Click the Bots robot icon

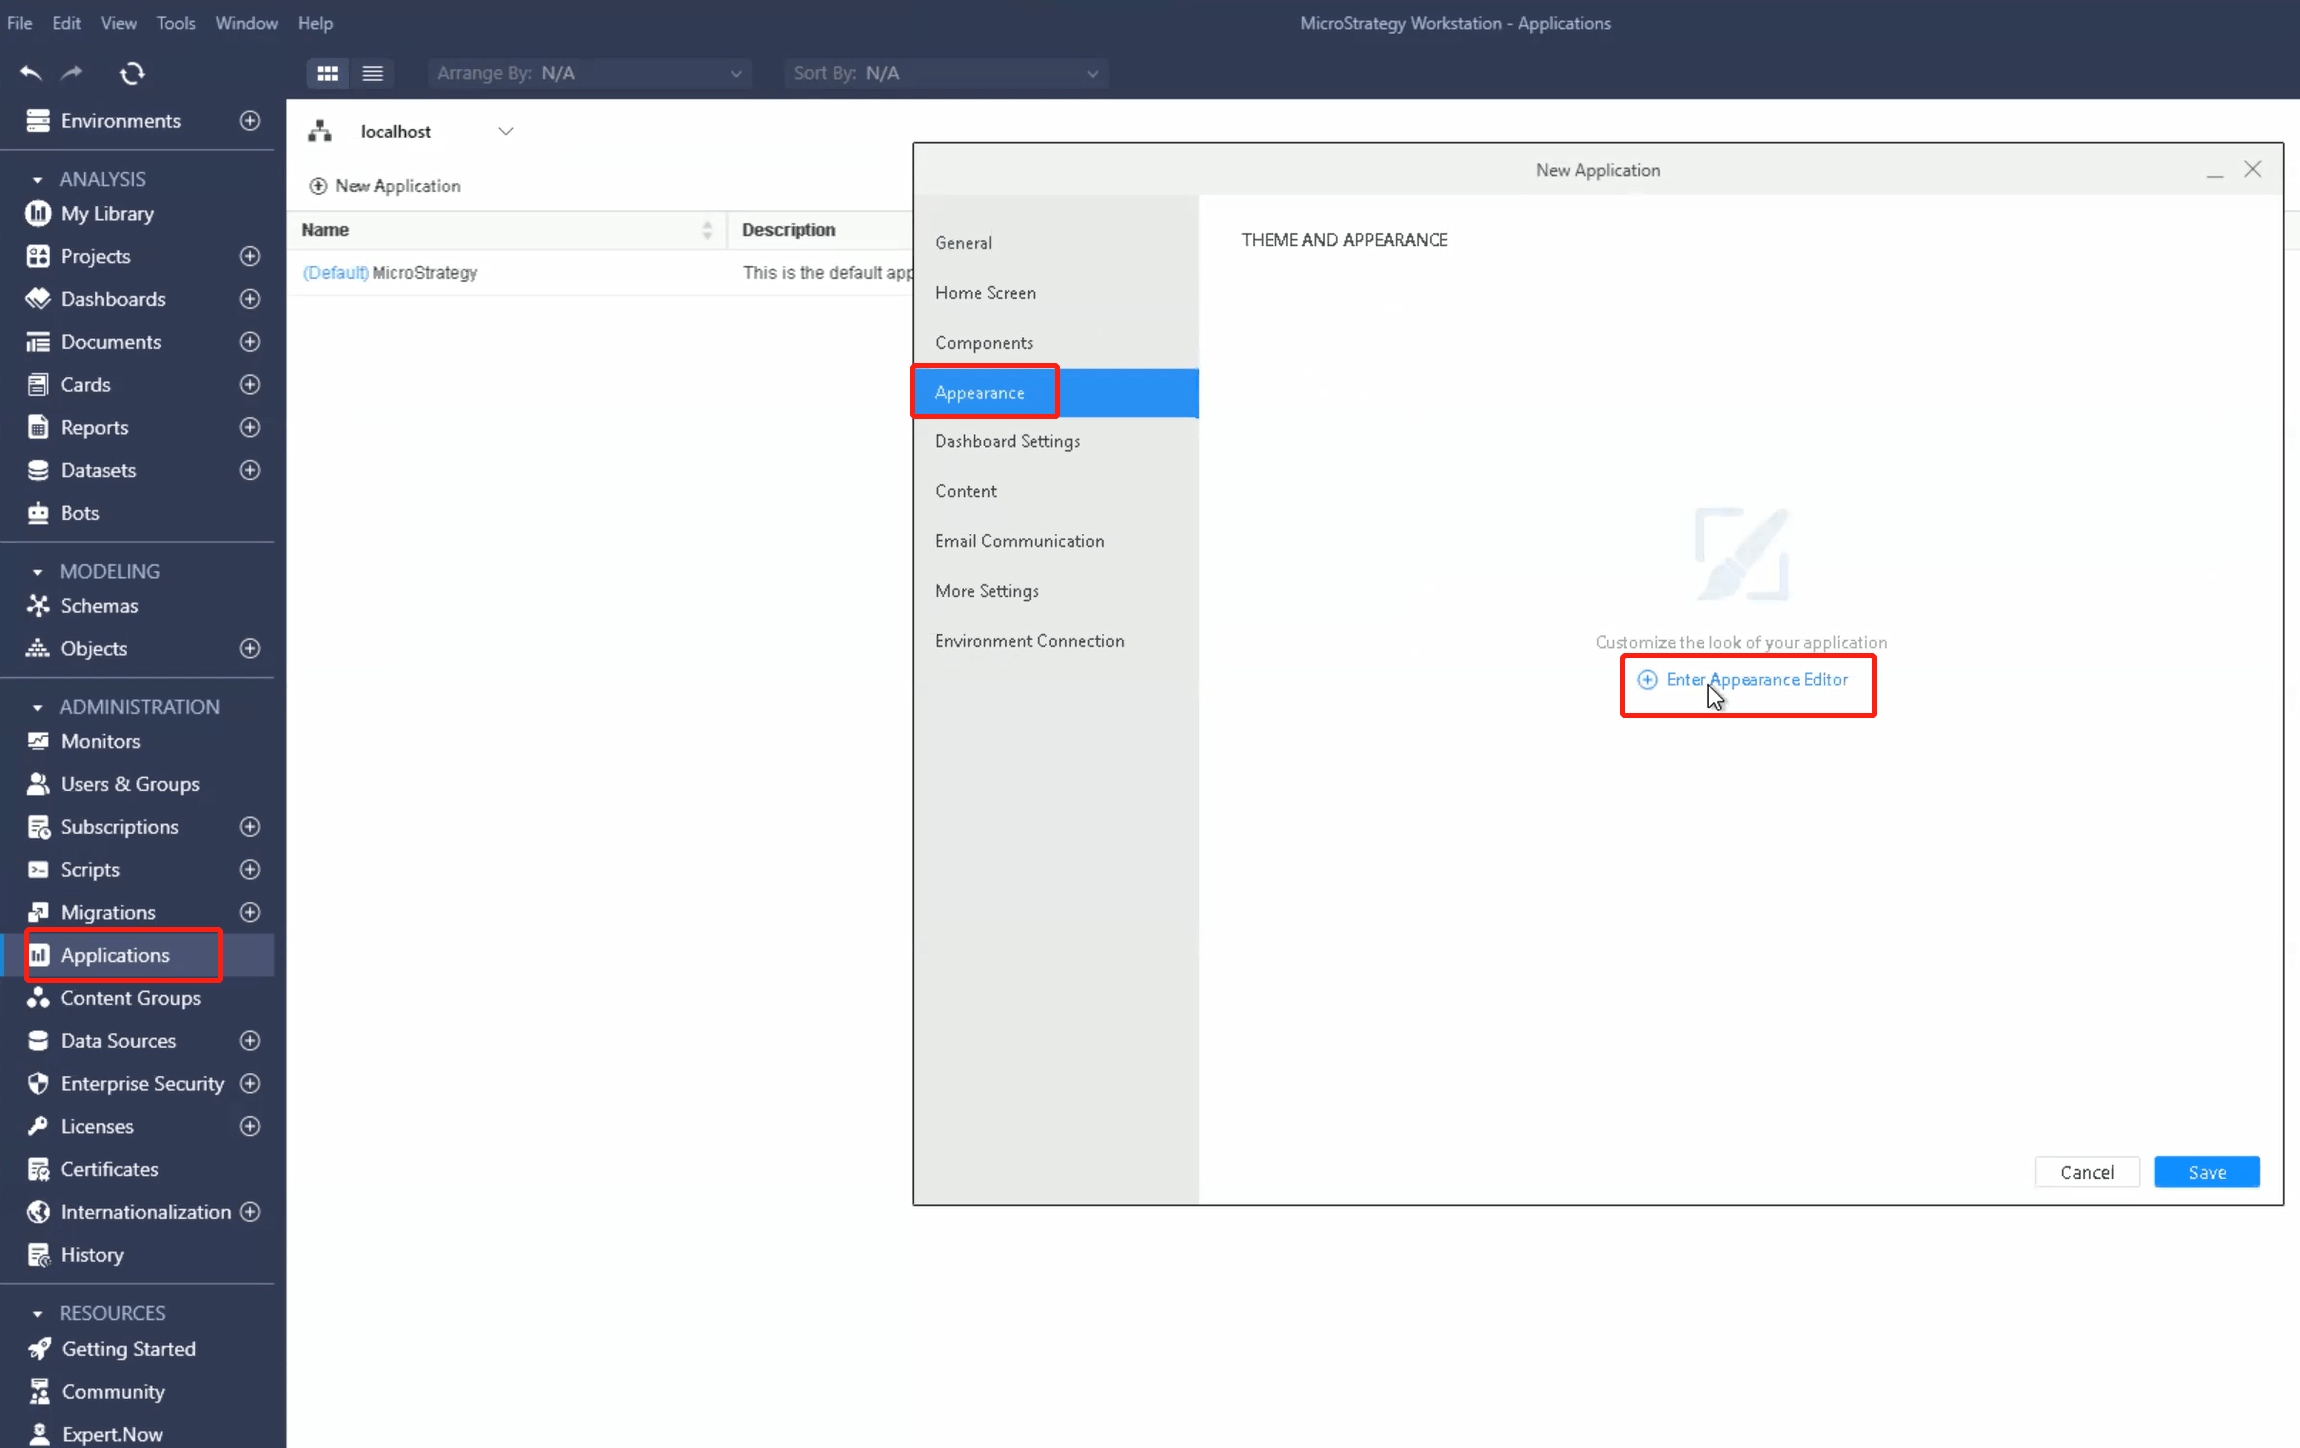click(x=38, y=513)
